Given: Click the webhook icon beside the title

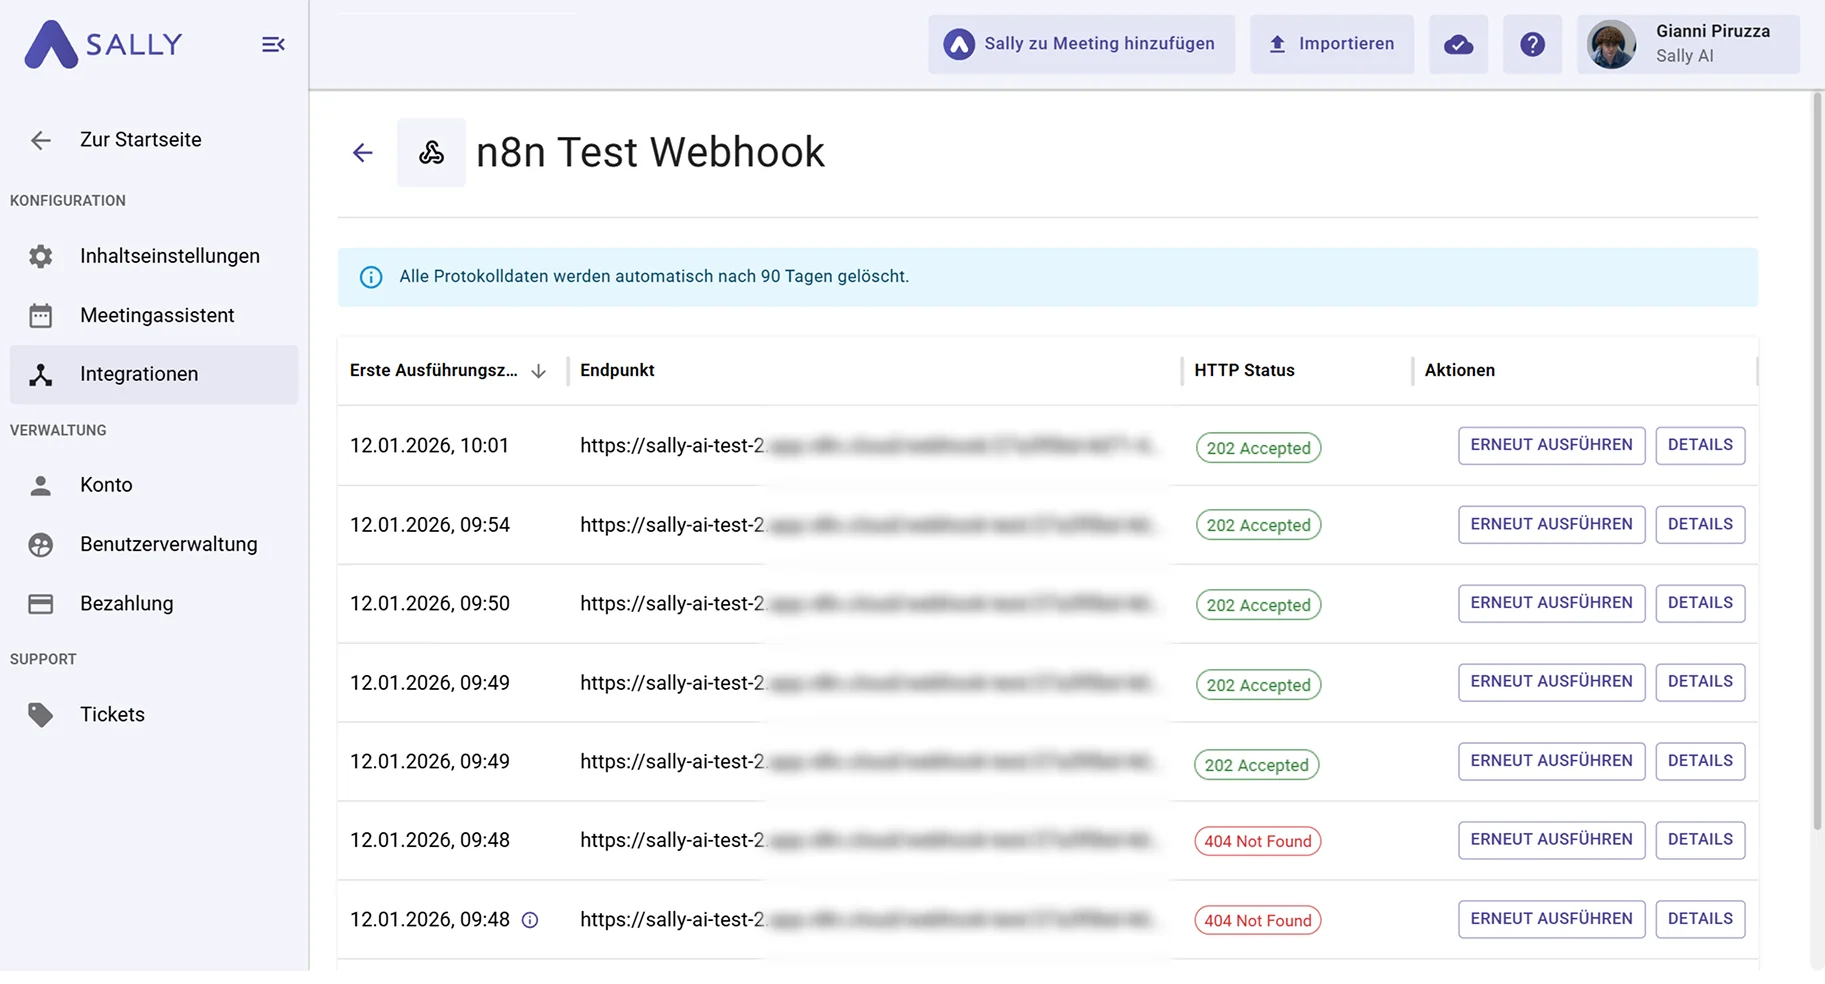Looking at the screenshot, I should pos(431,153).
